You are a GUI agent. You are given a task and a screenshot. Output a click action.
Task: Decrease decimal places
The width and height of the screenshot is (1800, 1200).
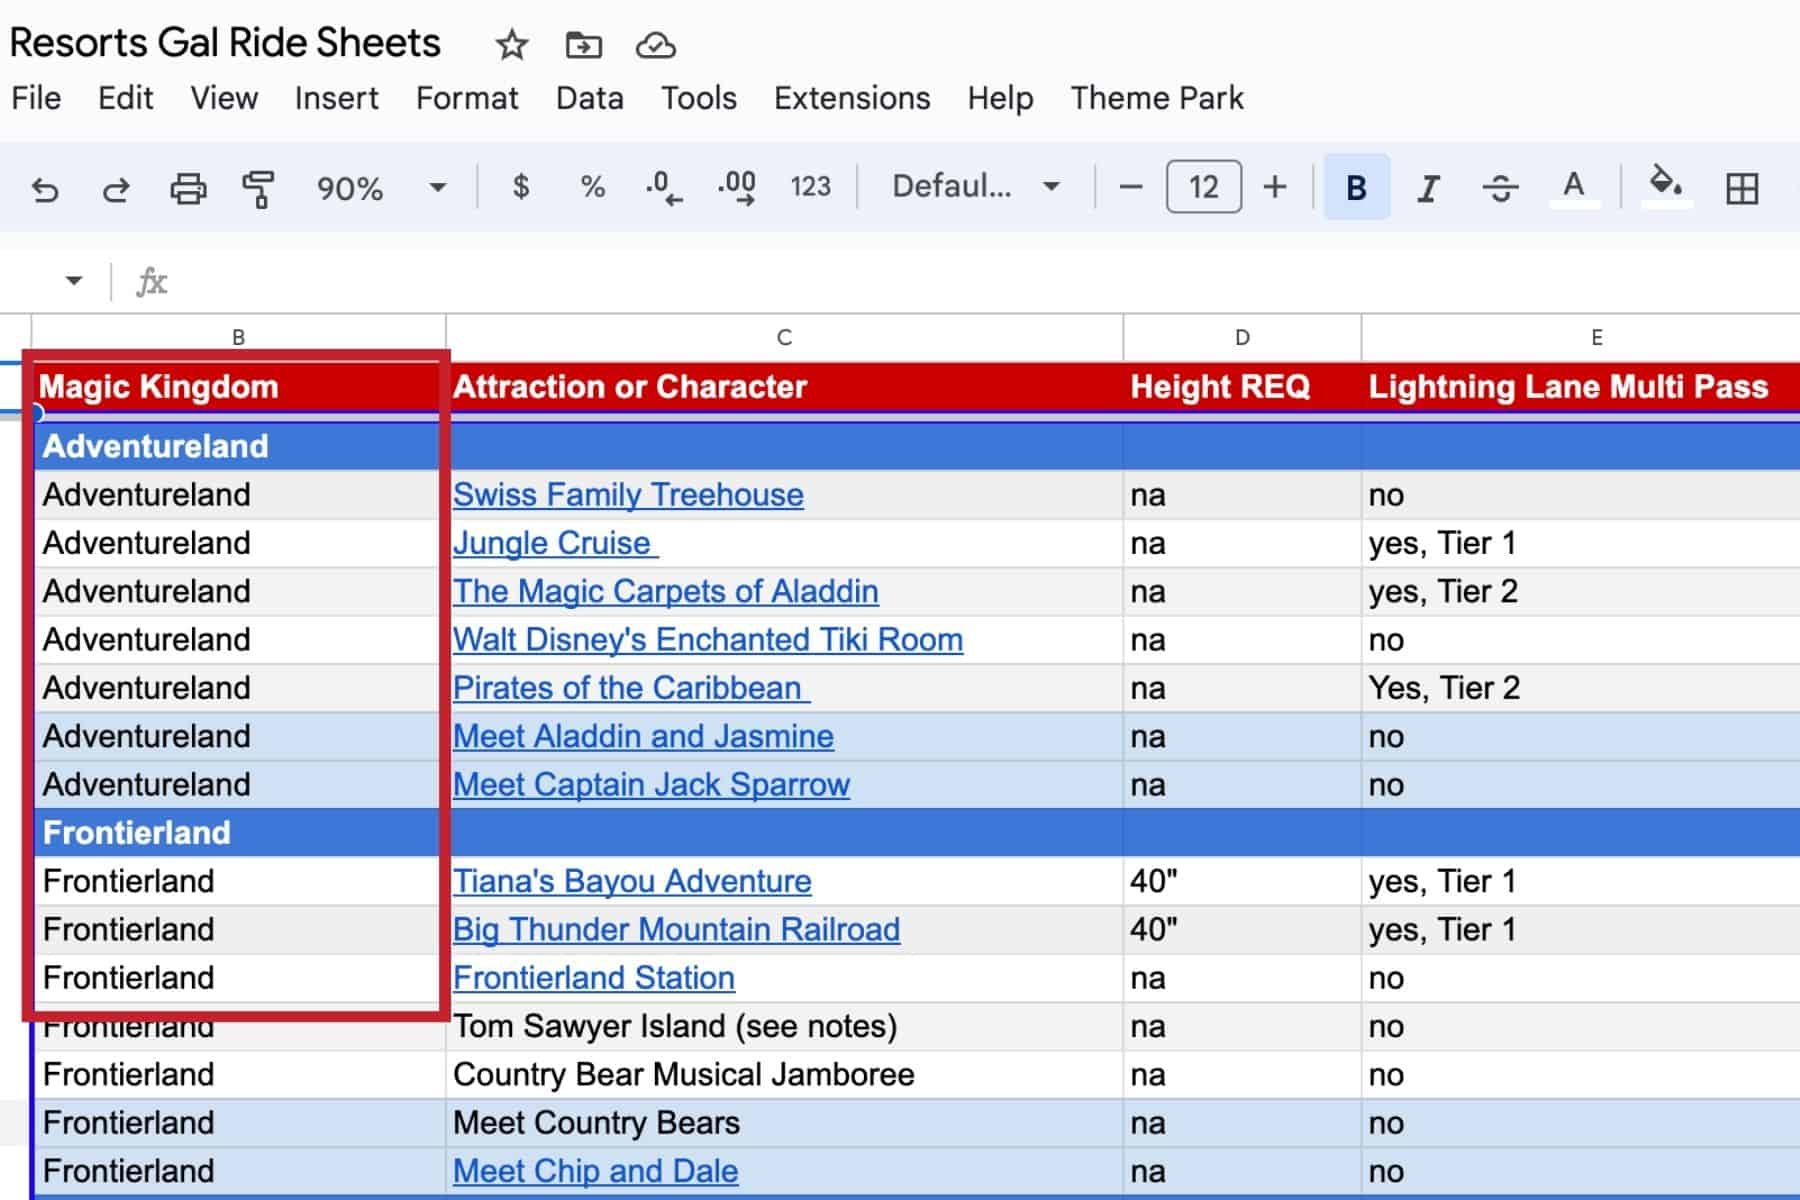664,188
